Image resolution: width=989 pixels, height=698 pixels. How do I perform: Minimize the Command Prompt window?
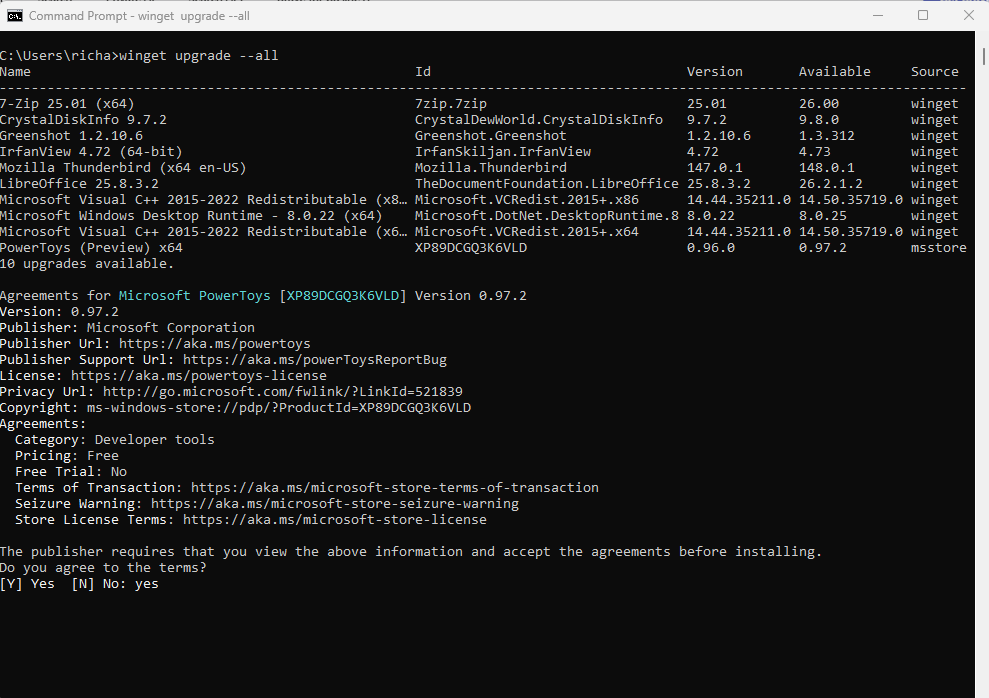877,16
